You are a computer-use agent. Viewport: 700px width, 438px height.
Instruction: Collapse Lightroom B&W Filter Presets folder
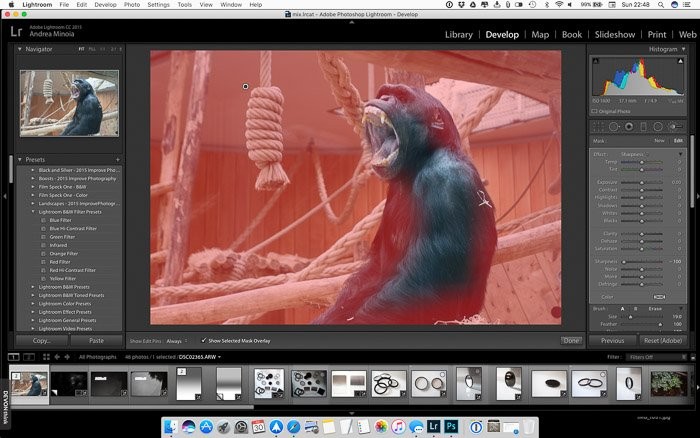click(33, 212)
